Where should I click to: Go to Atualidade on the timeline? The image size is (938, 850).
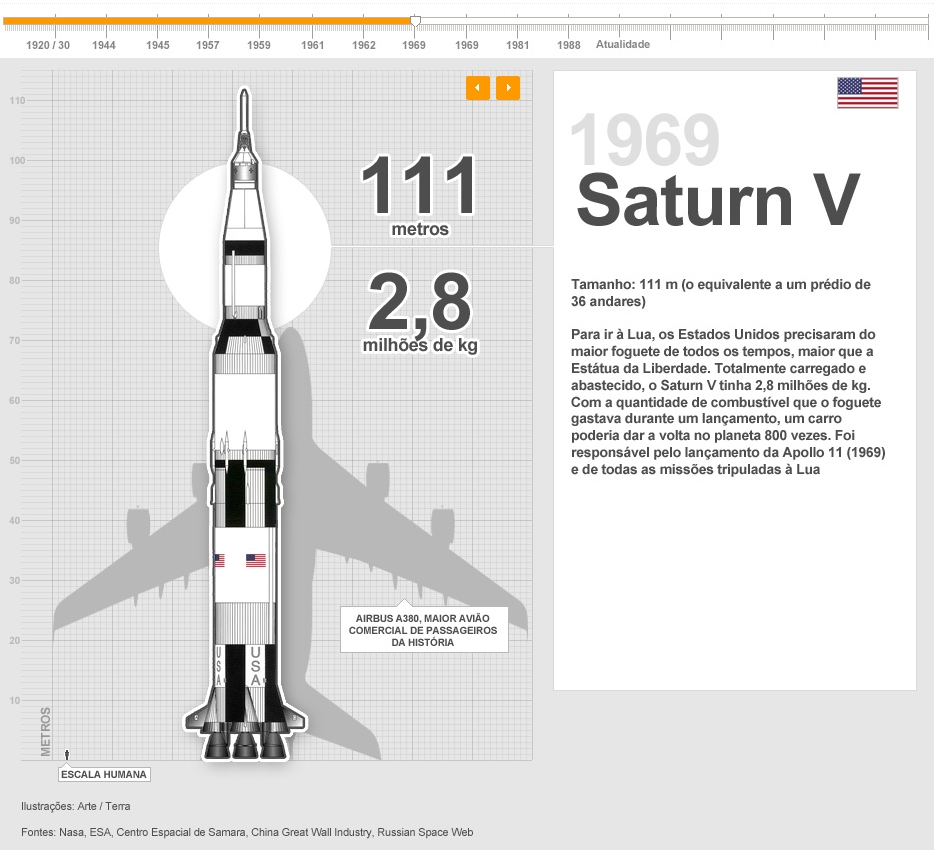click(623, 45)
